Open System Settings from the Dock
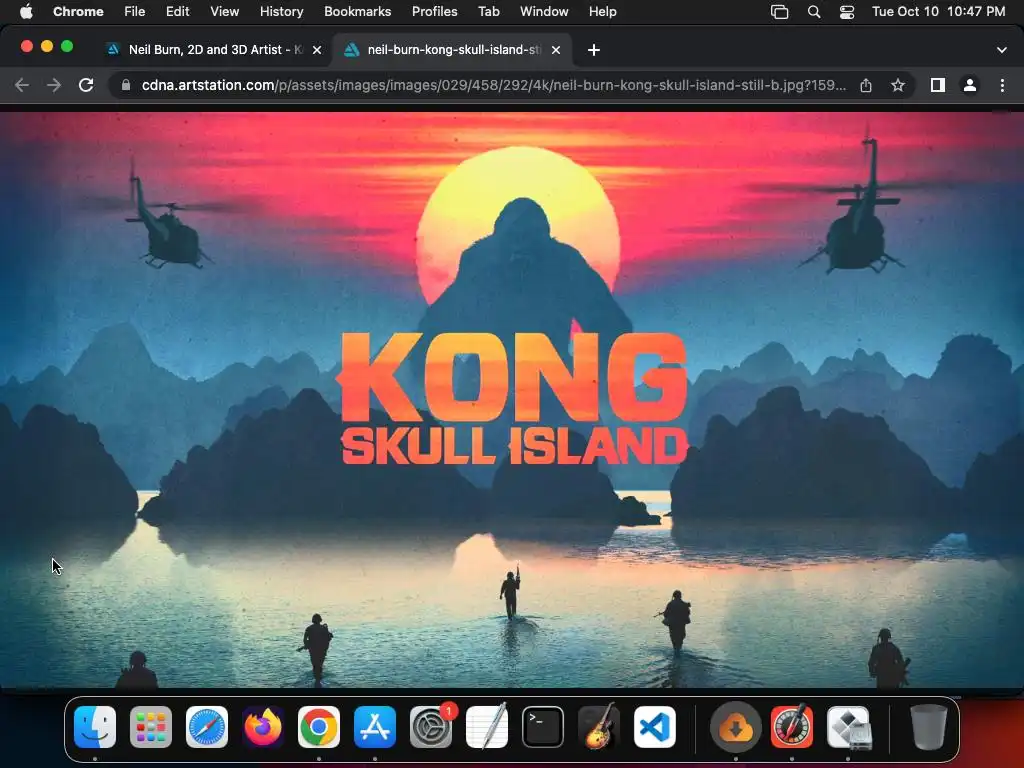 pyautogui.click(x=431, y=727)
